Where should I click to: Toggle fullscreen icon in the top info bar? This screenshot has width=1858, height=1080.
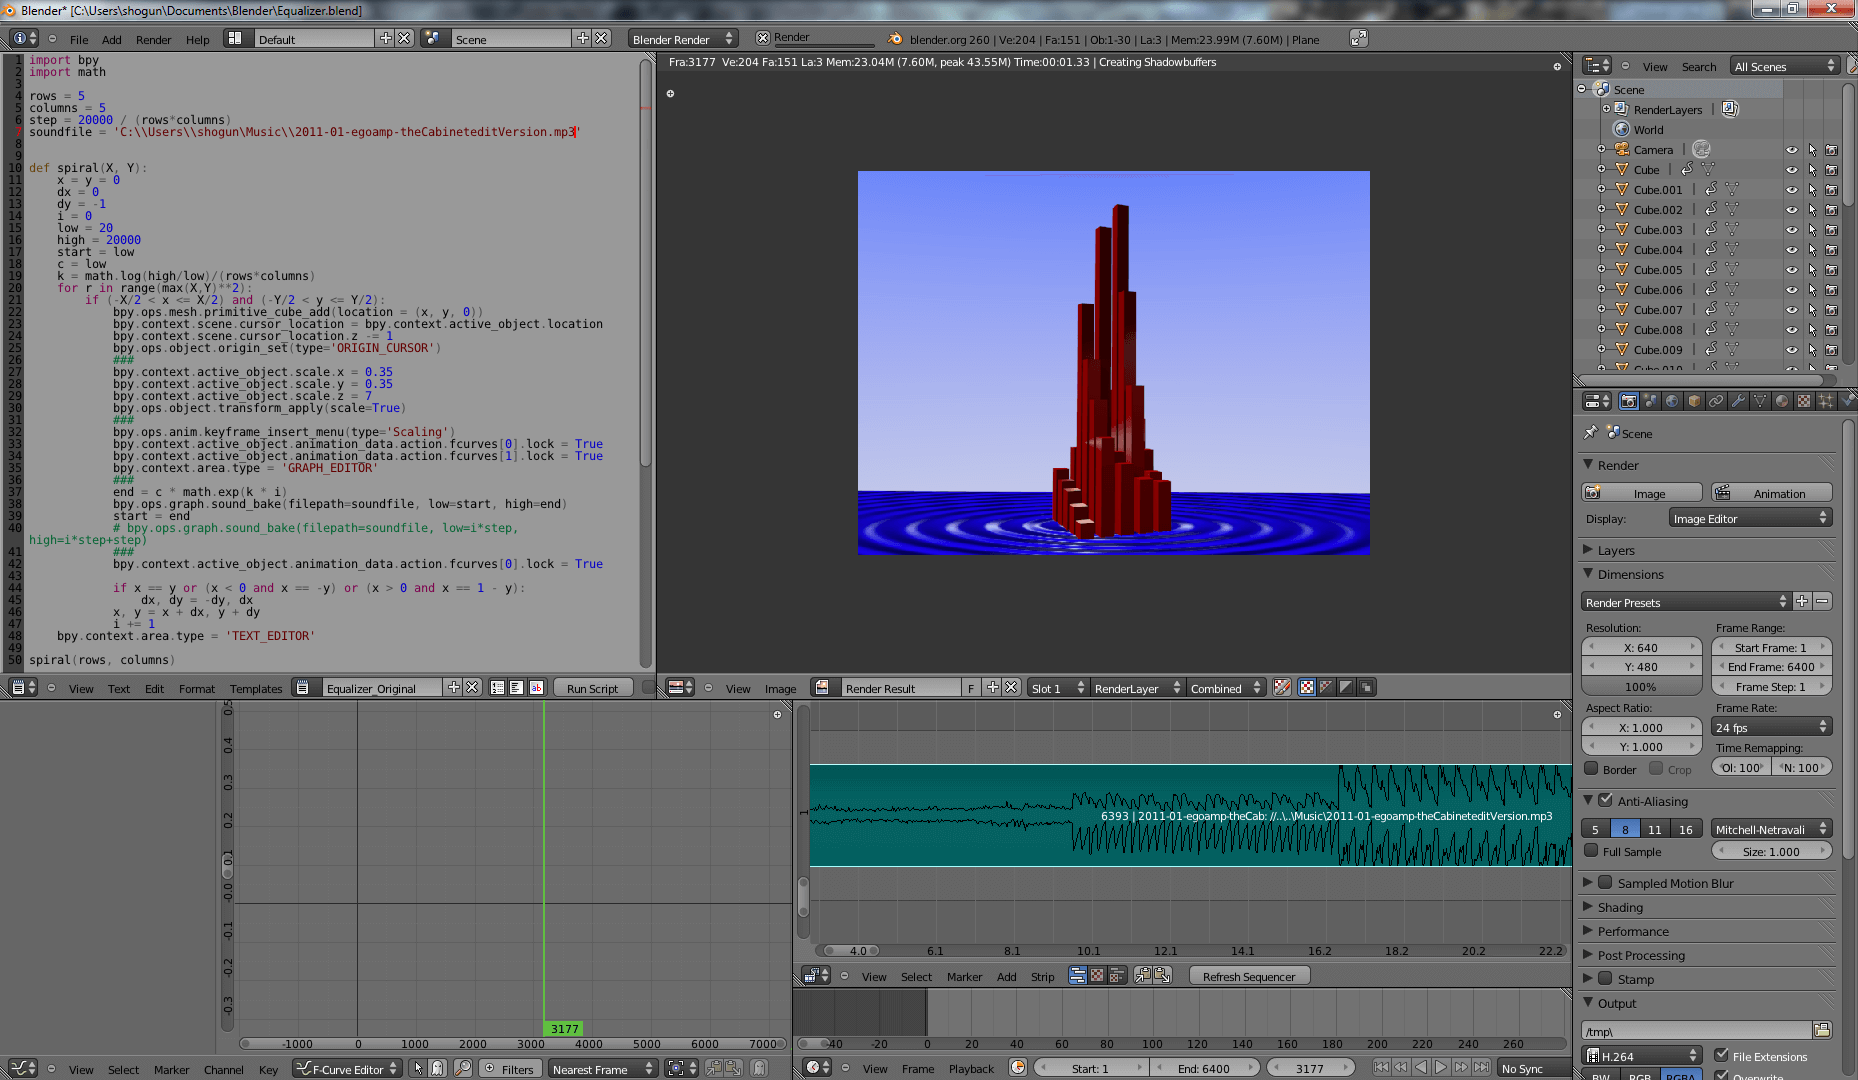coord(1358,38)
